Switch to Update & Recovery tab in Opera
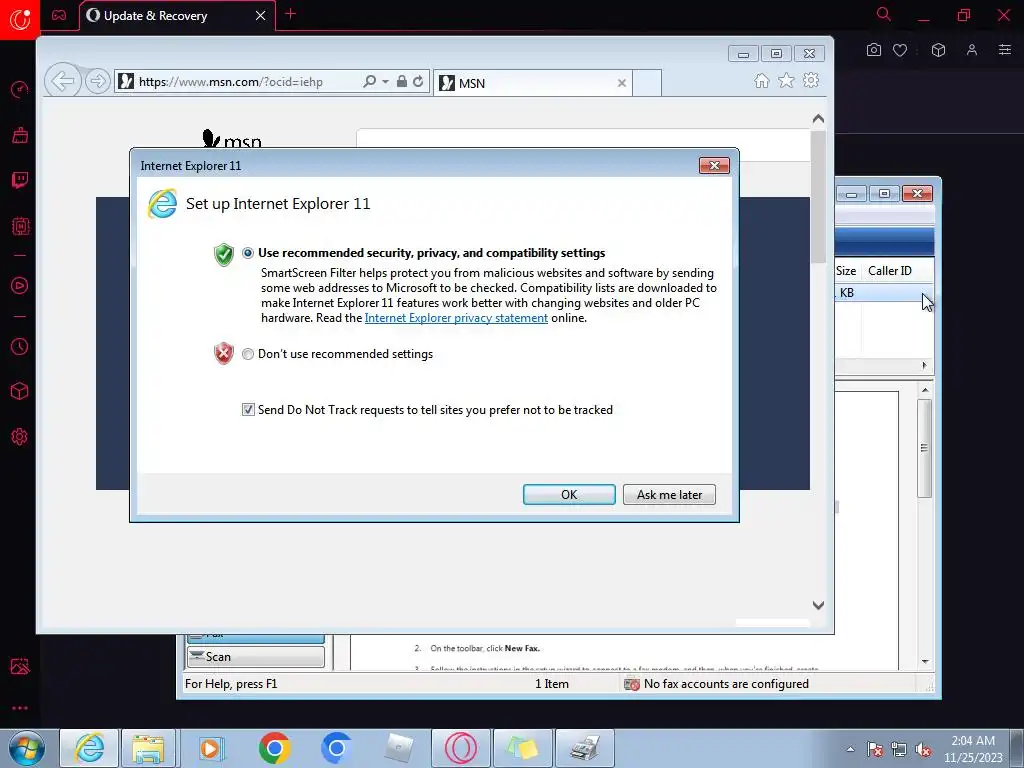 point(155,16)
